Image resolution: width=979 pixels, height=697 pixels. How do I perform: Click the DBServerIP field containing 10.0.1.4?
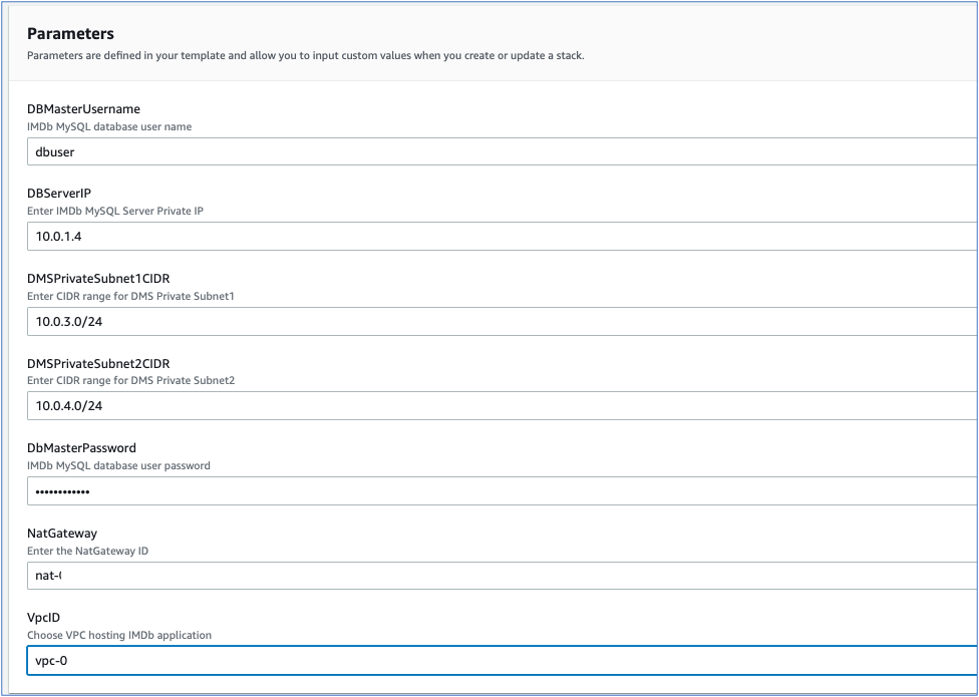(x=400, y=237)
